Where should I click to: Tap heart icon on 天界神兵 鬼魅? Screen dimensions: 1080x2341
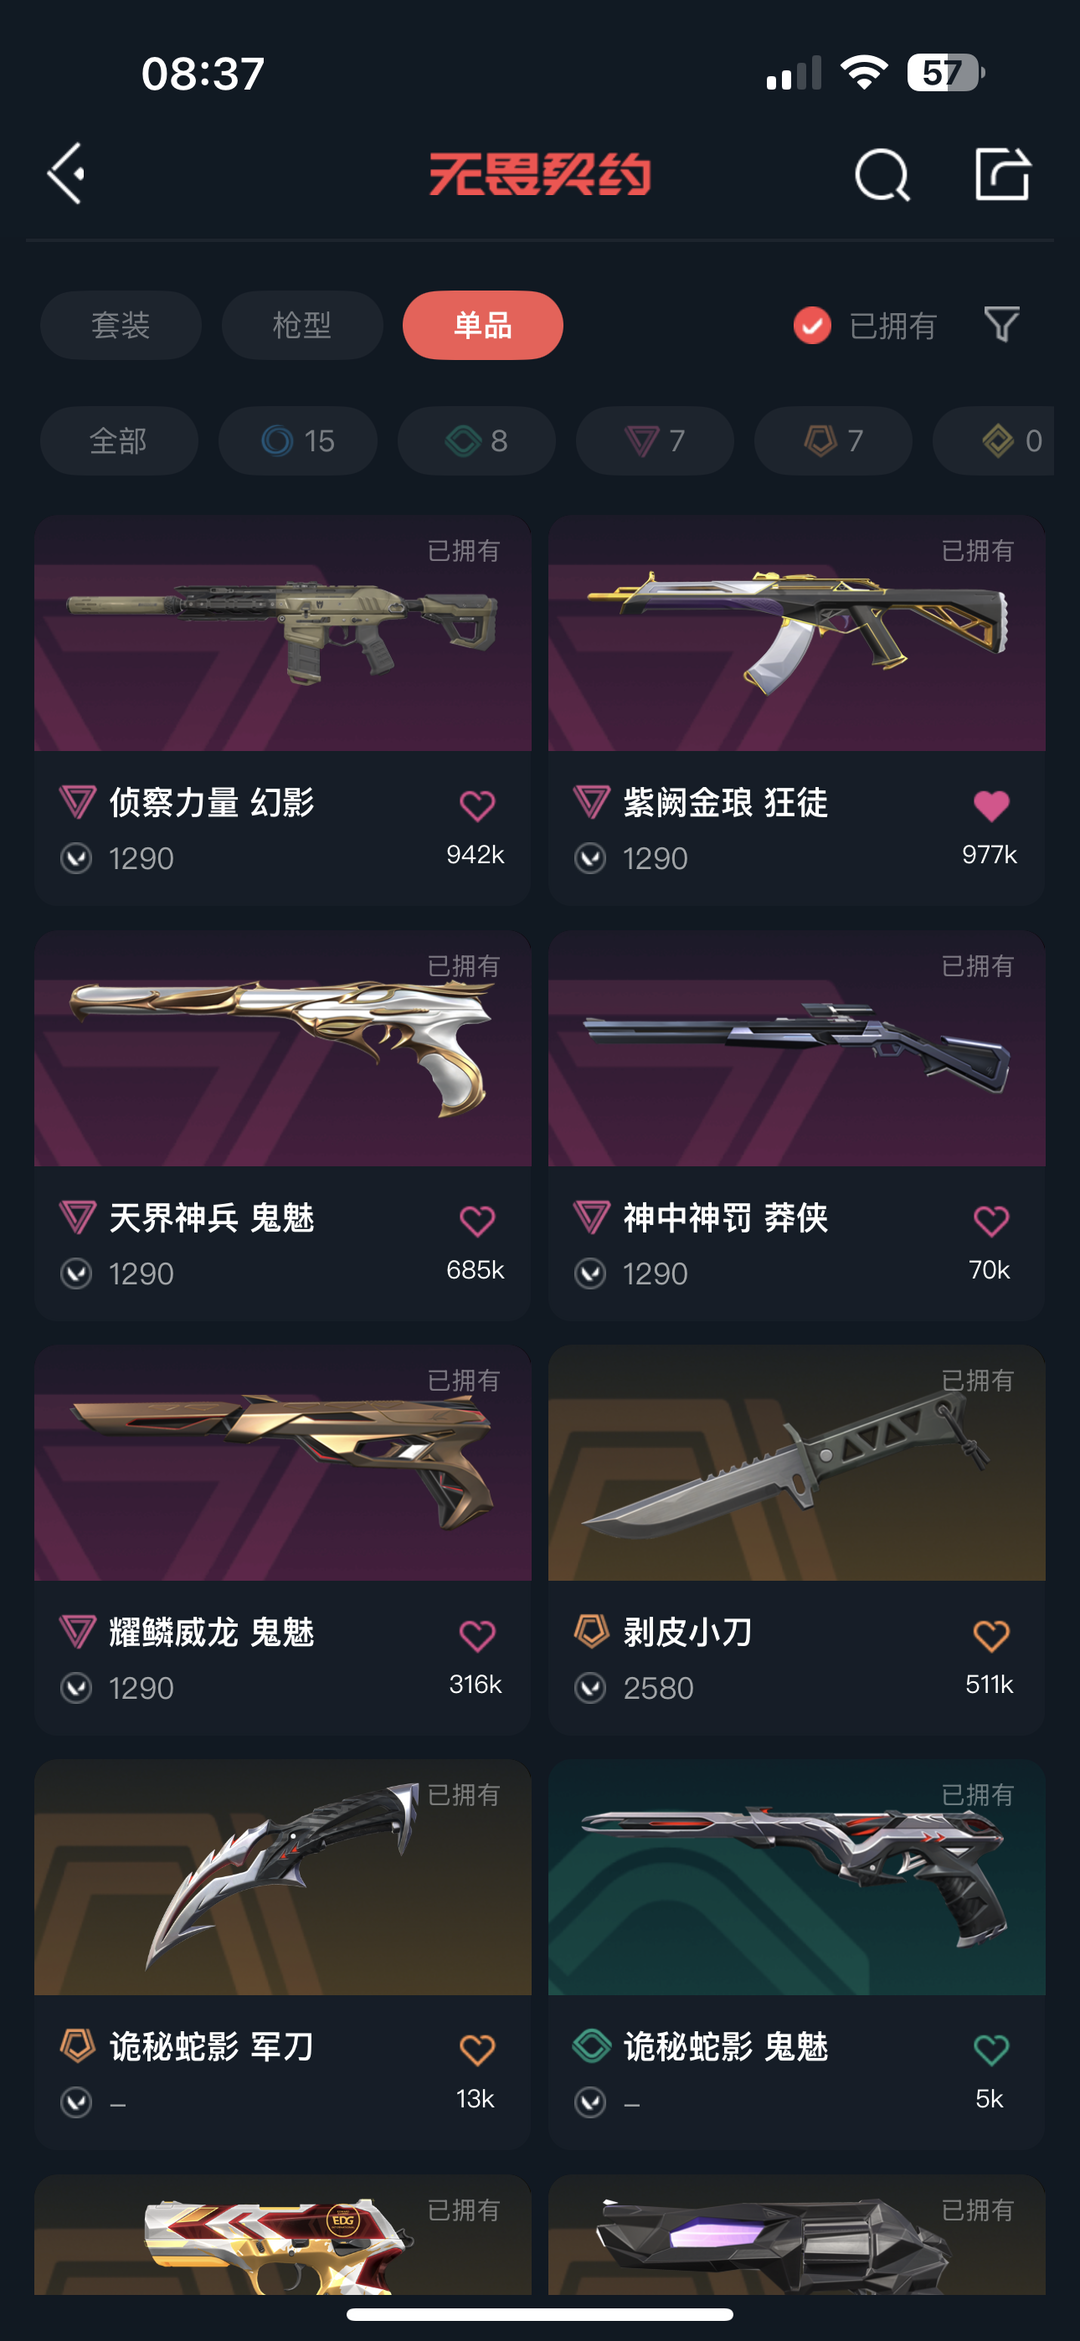click(x=477, y=1220)
